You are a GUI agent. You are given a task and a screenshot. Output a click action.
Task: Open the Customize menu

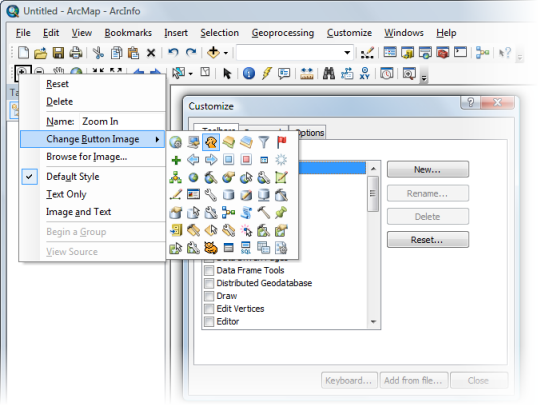tap(349, 33)
